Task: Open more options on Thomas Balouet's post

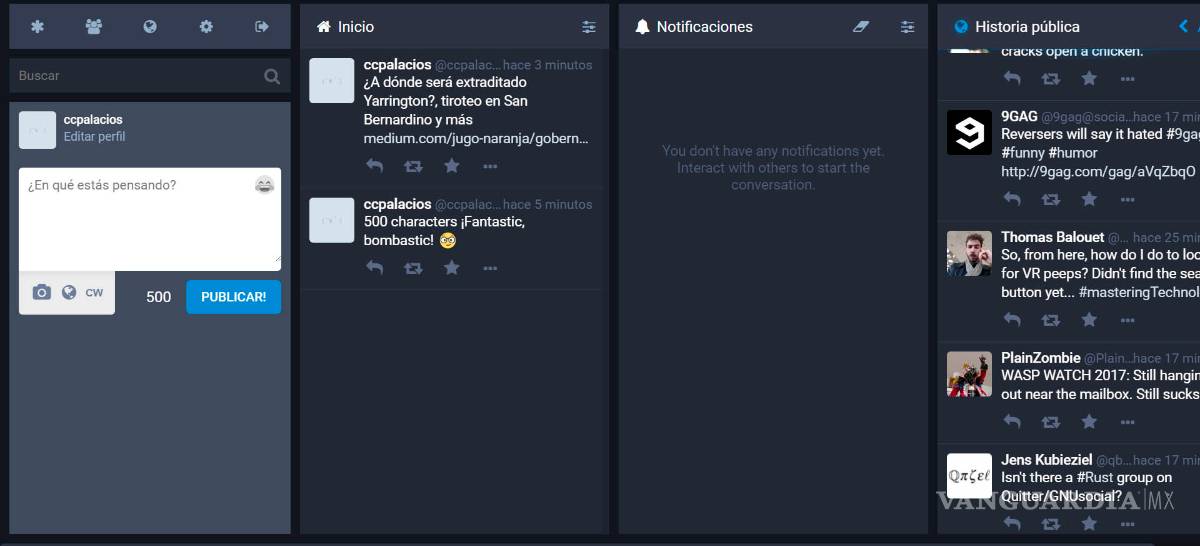Action: click(x=1128, y=321)
